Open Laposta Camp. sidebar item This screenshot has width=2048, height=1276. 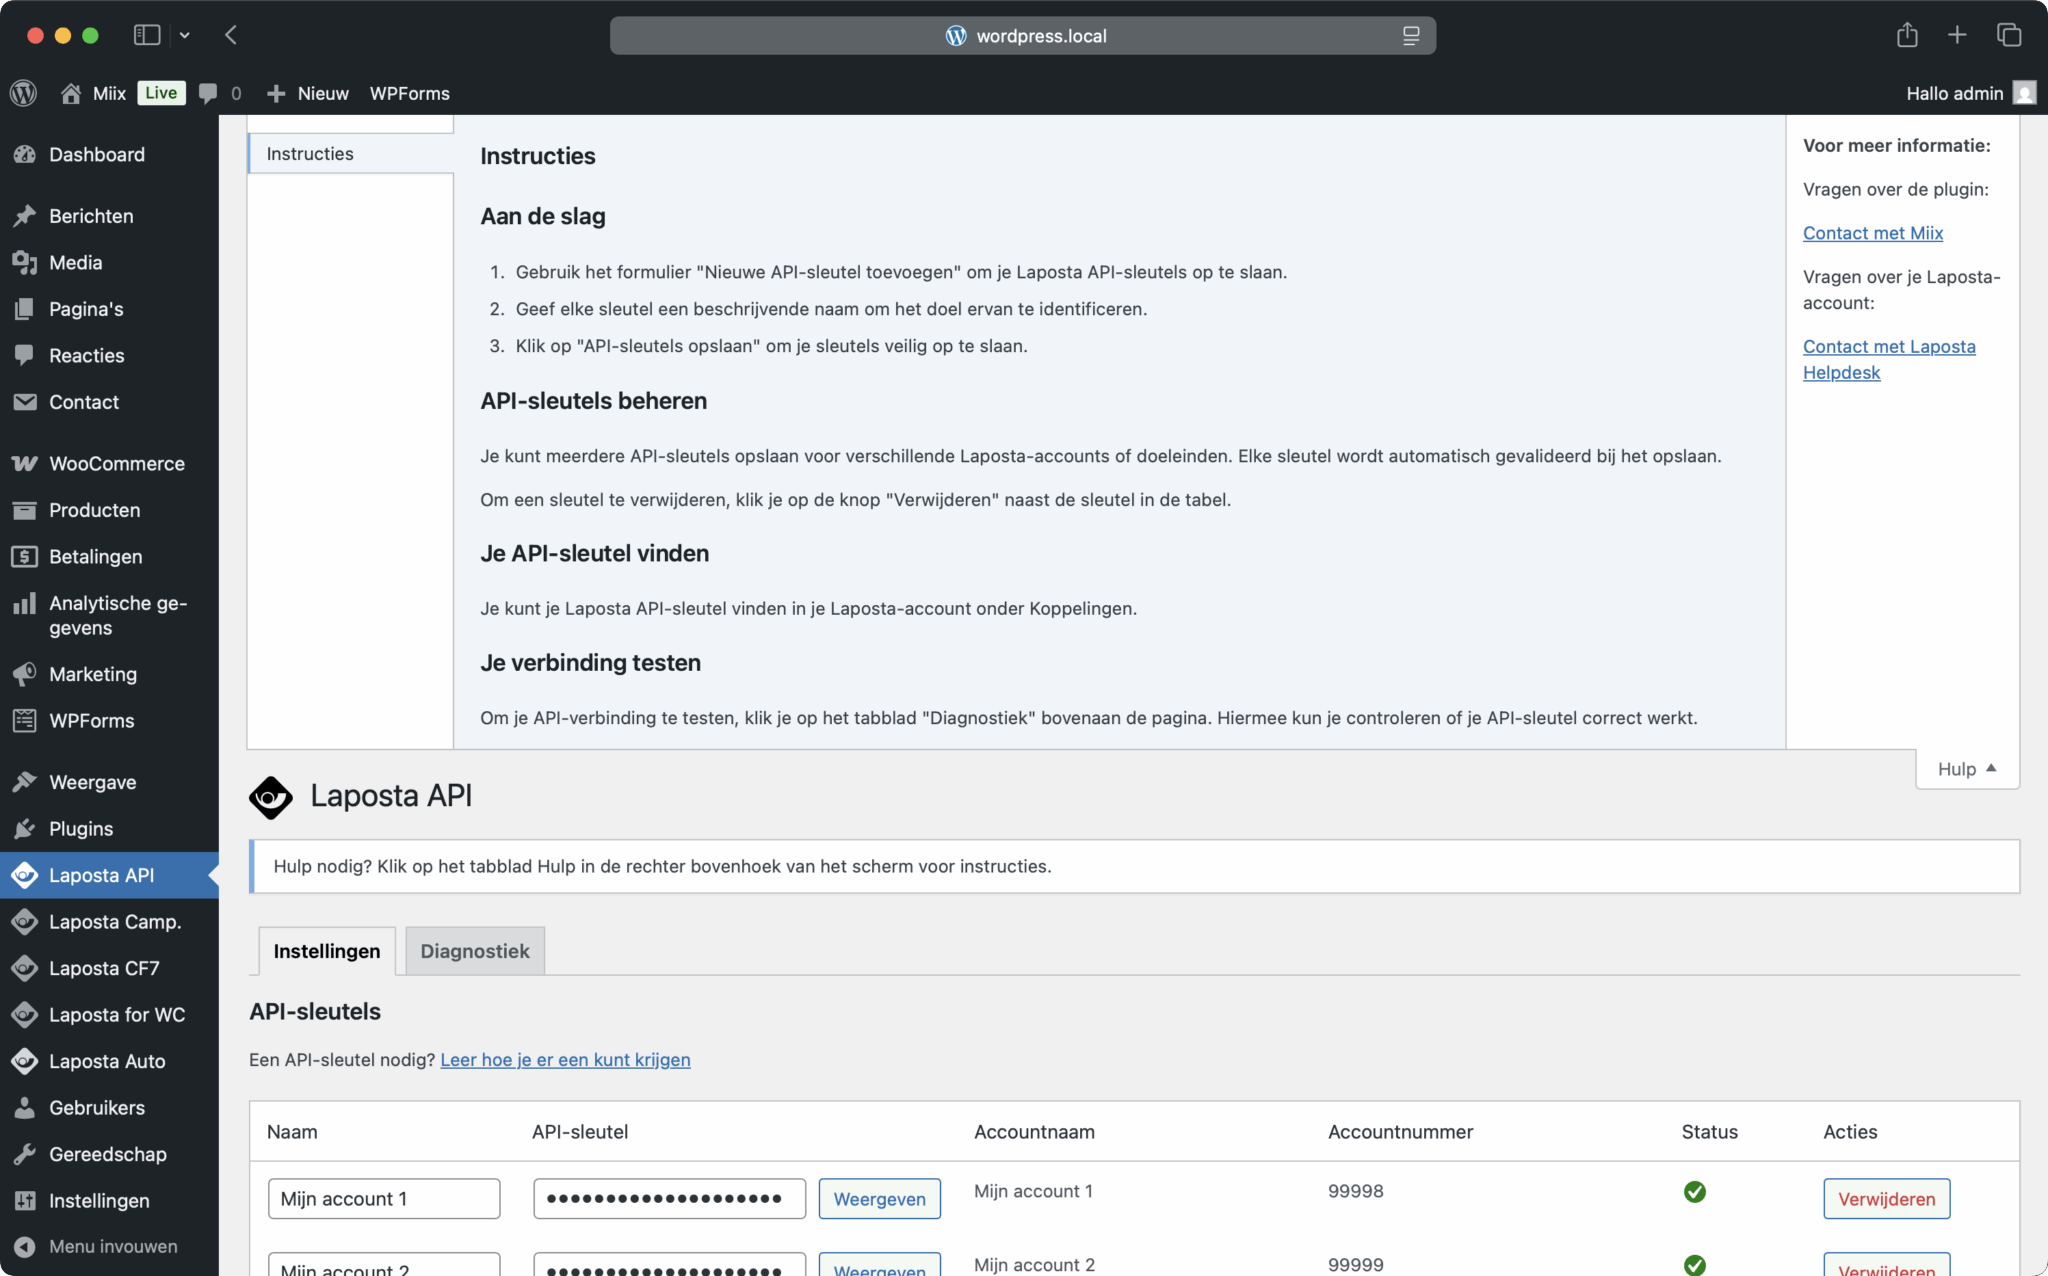pyautogui.click(x=114, y=922)
